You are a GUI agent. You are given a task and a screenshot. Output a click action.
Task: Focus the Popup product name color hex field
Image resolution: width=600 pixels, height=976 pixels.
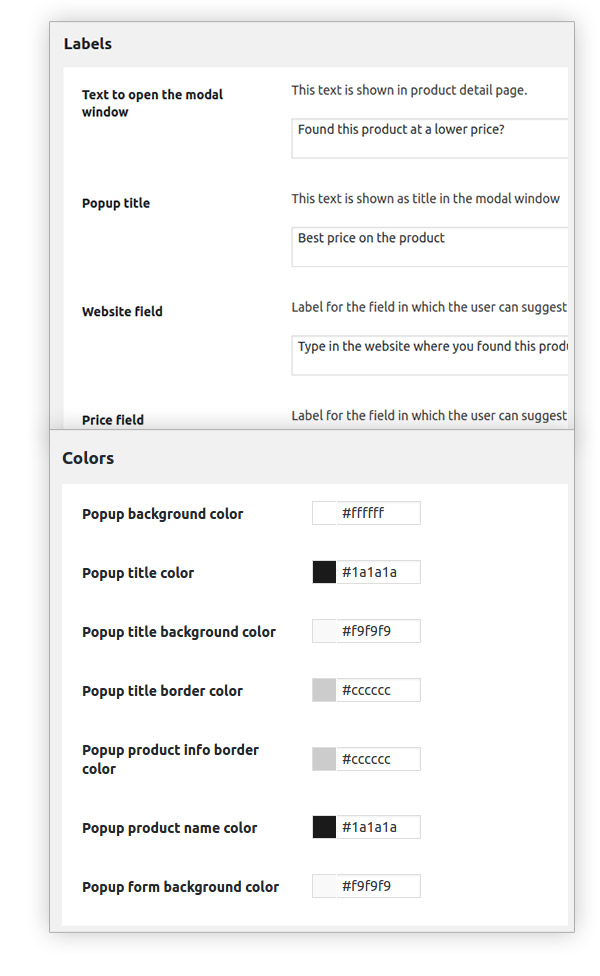point(378,827)
